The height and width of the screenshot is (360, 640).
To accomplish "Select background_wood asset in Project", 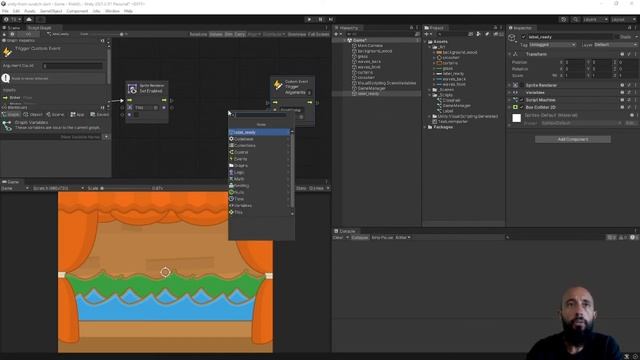I will pyautogui.click(x=459, y=52).
